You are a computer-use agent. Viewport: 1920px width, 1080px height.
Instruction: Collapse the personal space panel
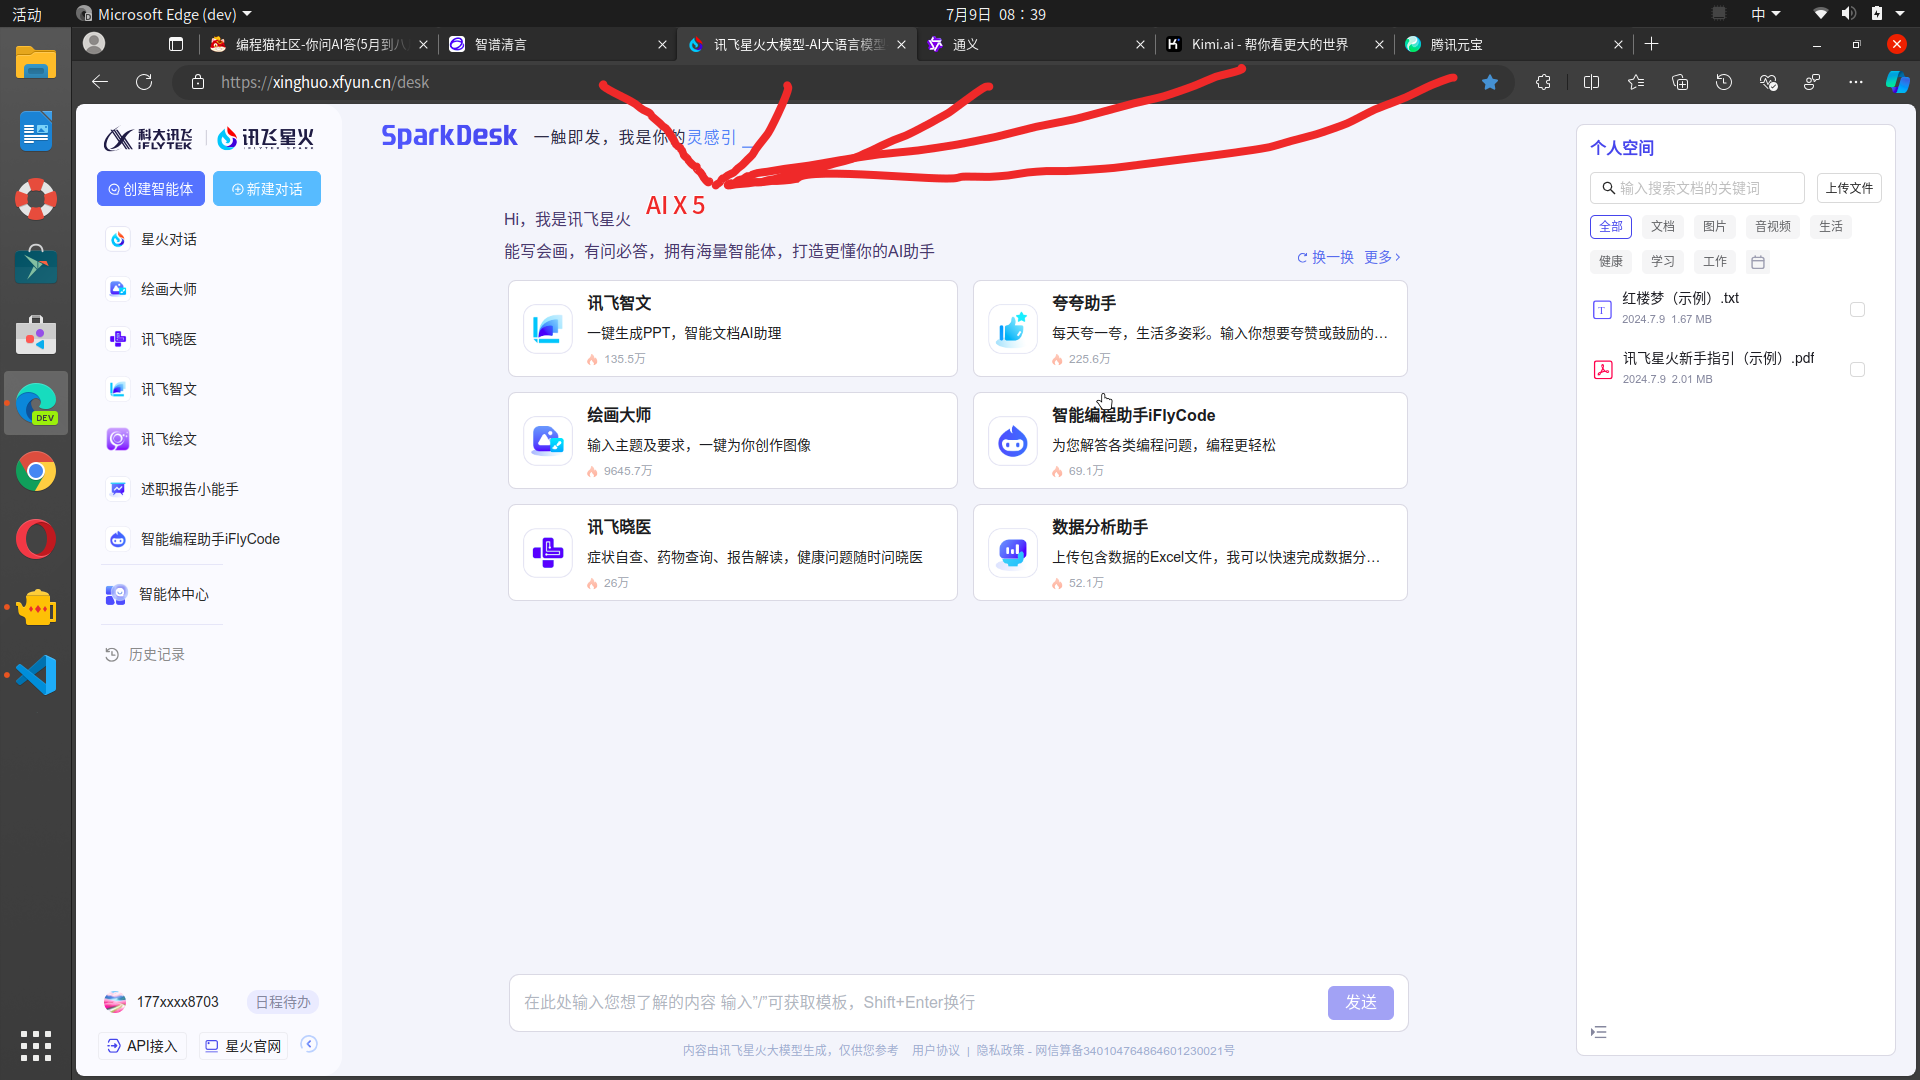click(x=1599, y=1032)
